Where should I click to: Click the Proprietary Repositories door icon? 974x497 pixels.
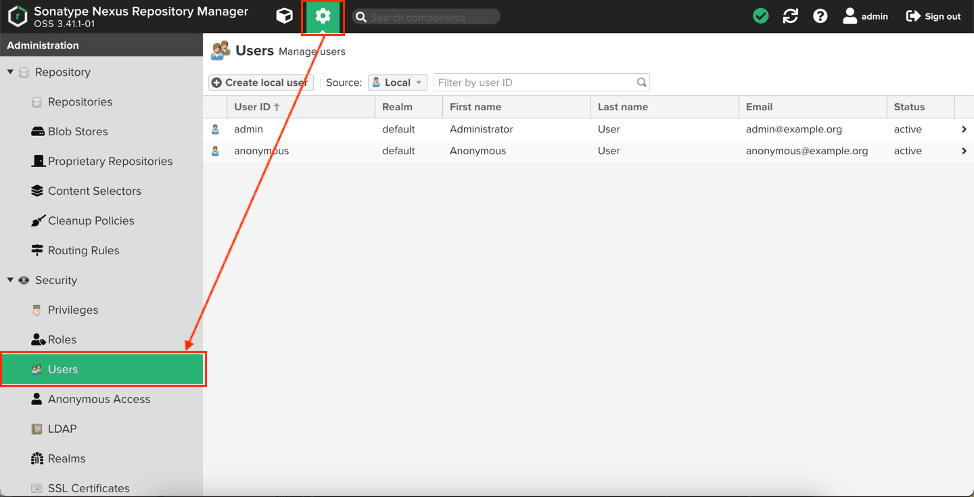click(x=37, y=162)
